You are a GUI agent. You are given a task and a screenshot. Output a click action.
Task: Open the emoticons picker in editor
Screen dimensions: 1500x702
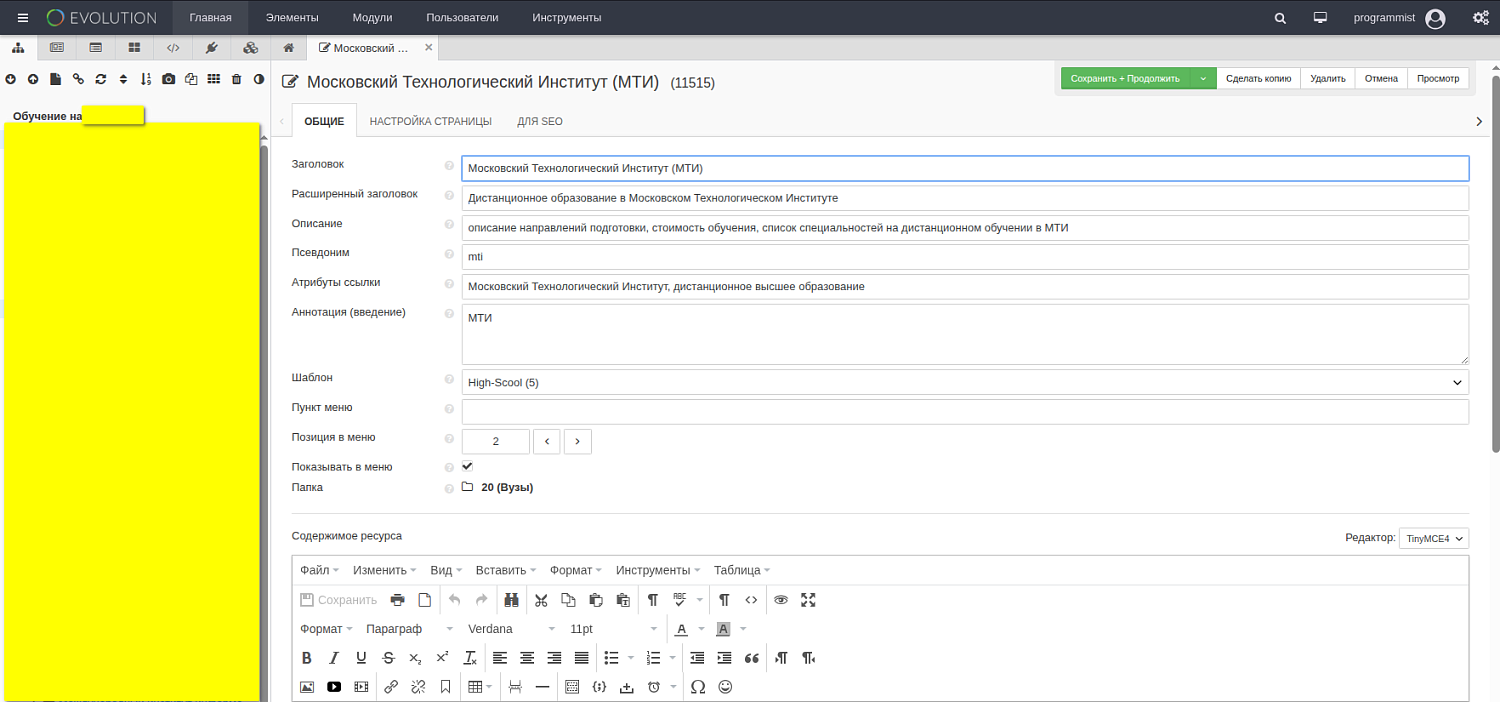tap(725, 687)
